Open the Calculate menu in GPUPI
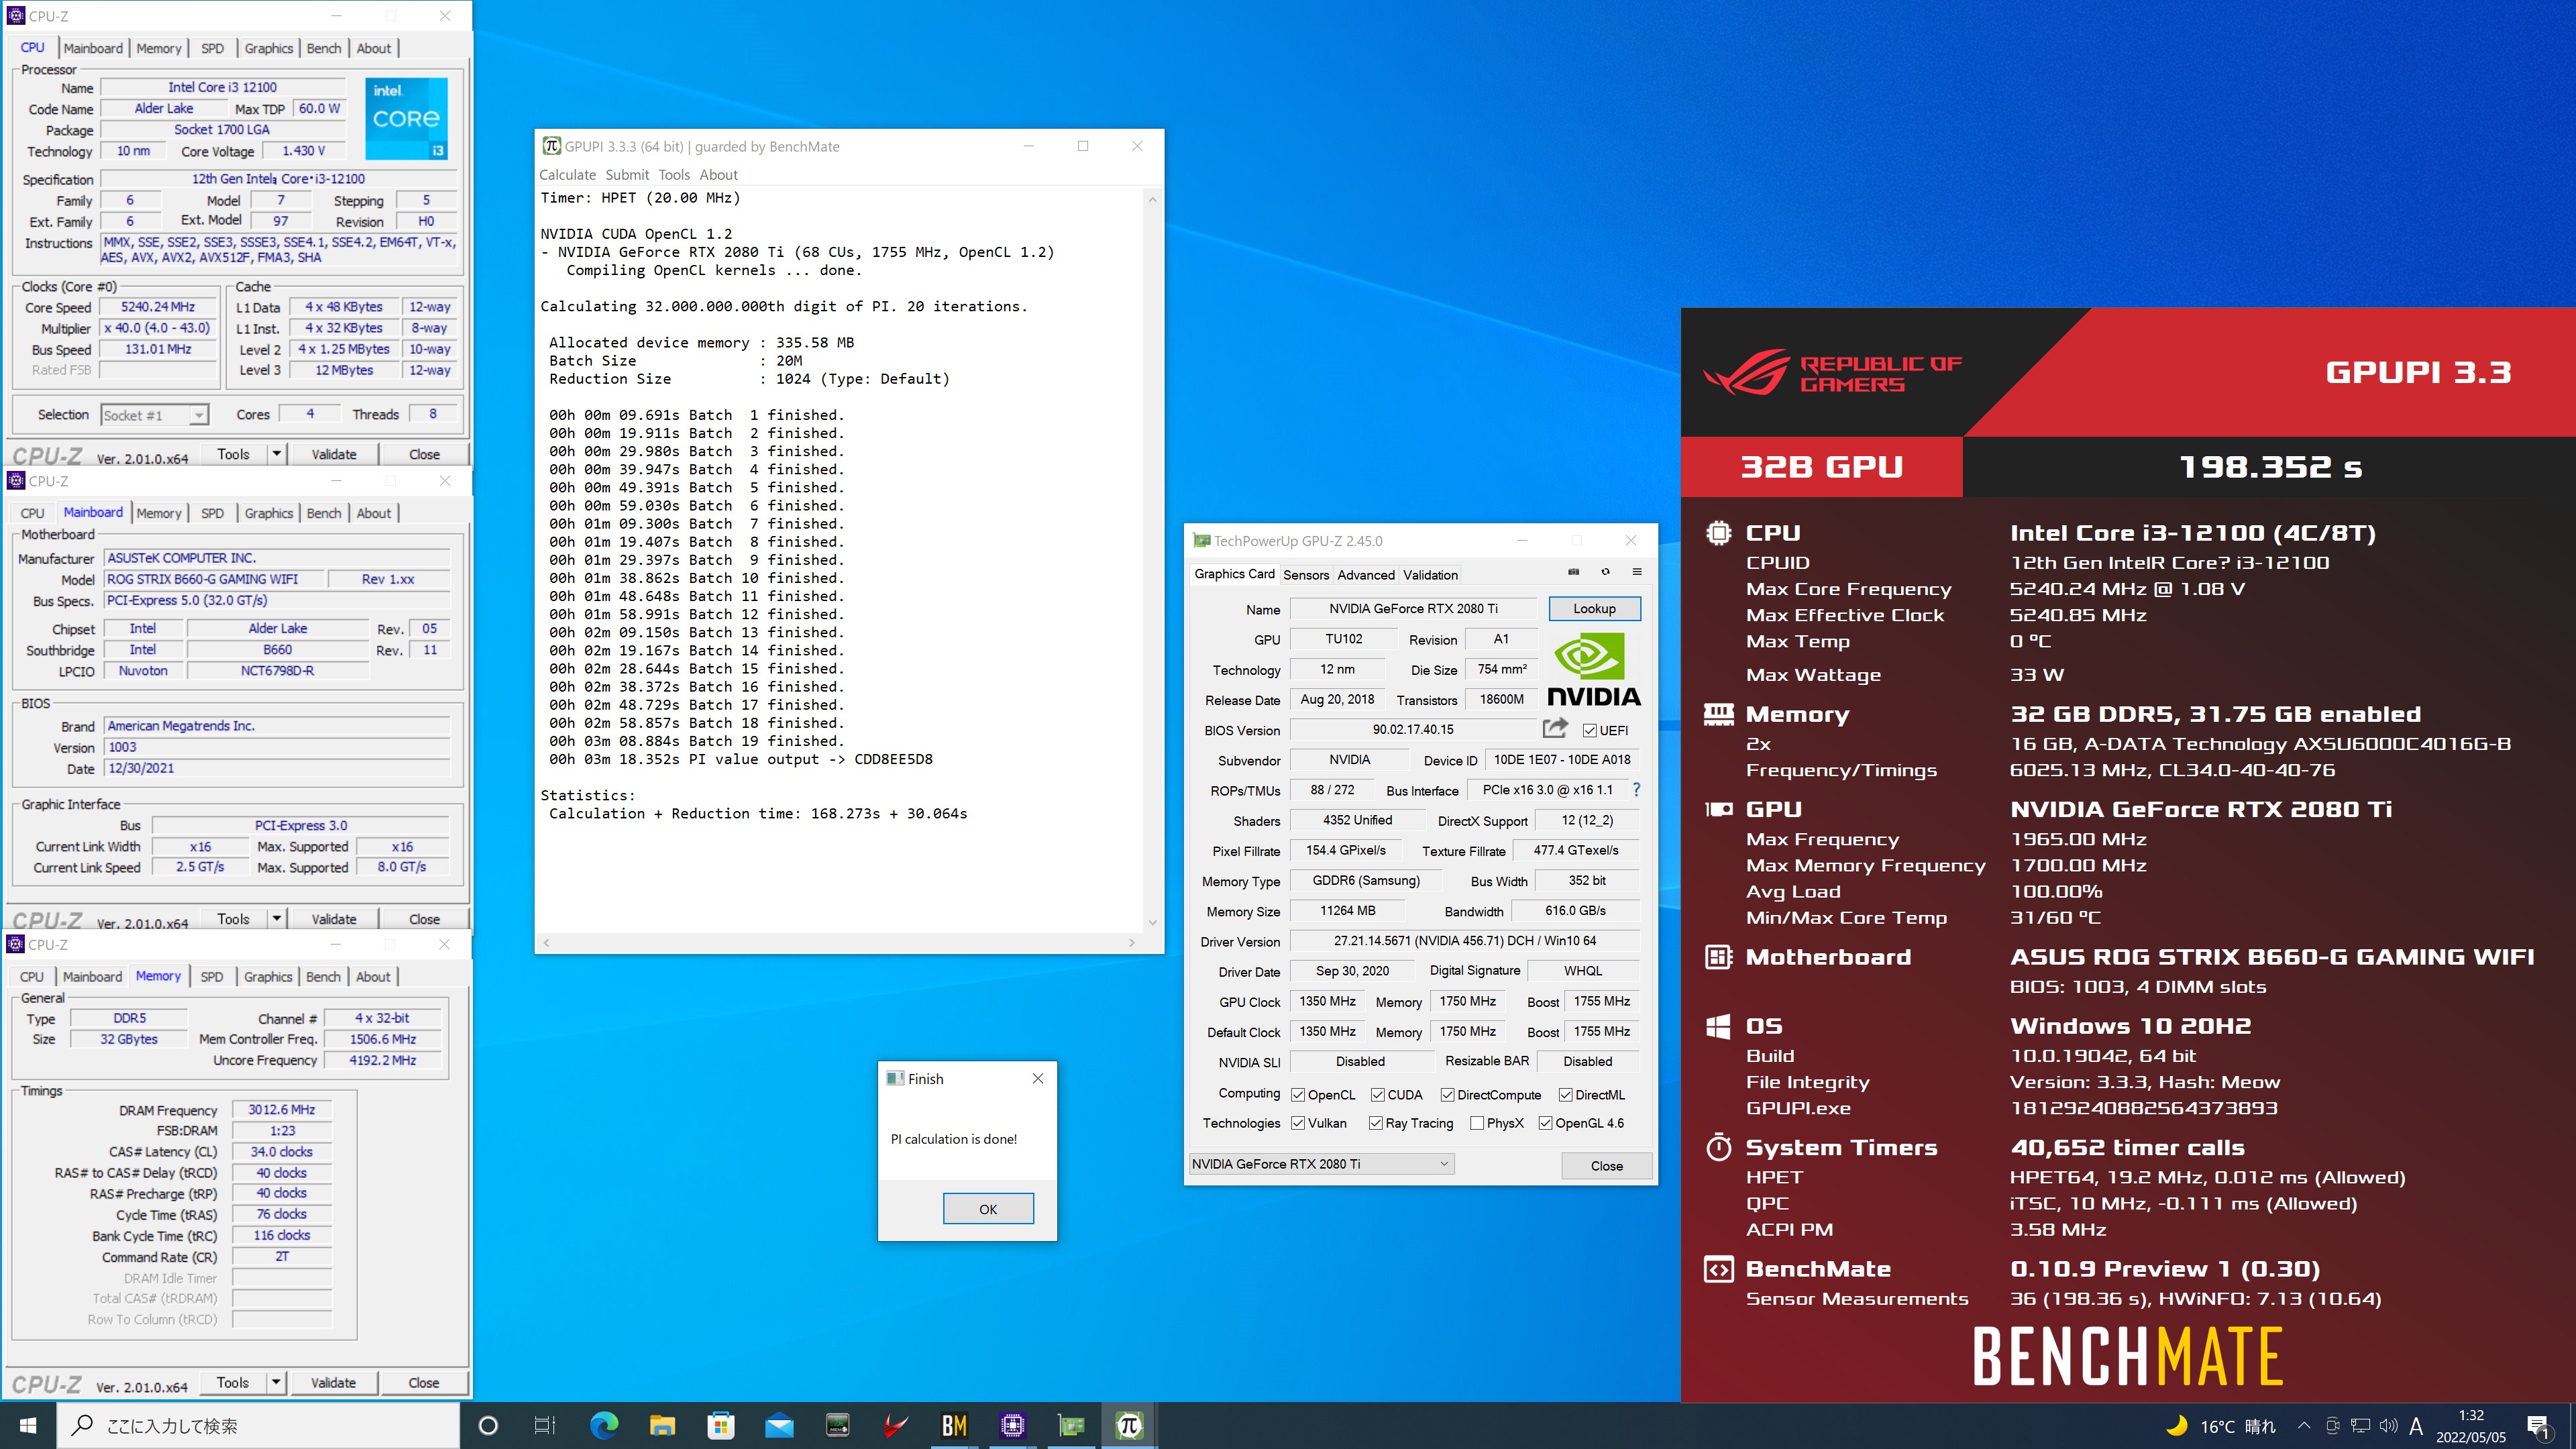 click(x=567, y=175)
